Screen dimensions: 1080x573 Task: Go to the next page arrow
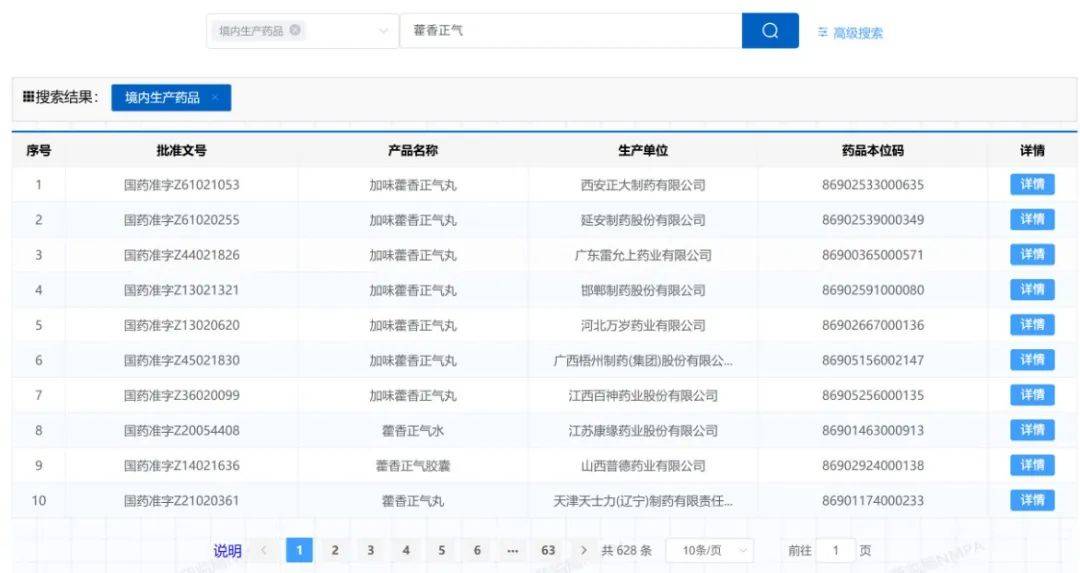coord(584,550)
